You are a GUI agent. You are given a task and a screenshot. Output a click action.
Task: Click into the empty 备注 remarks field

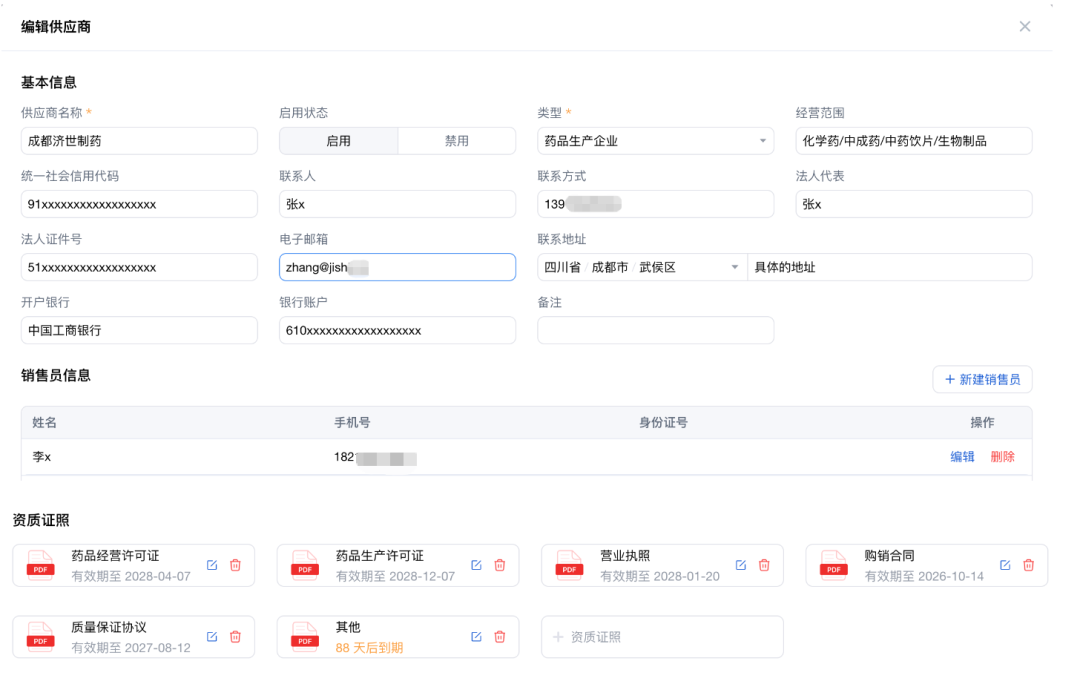click(655, 330)
